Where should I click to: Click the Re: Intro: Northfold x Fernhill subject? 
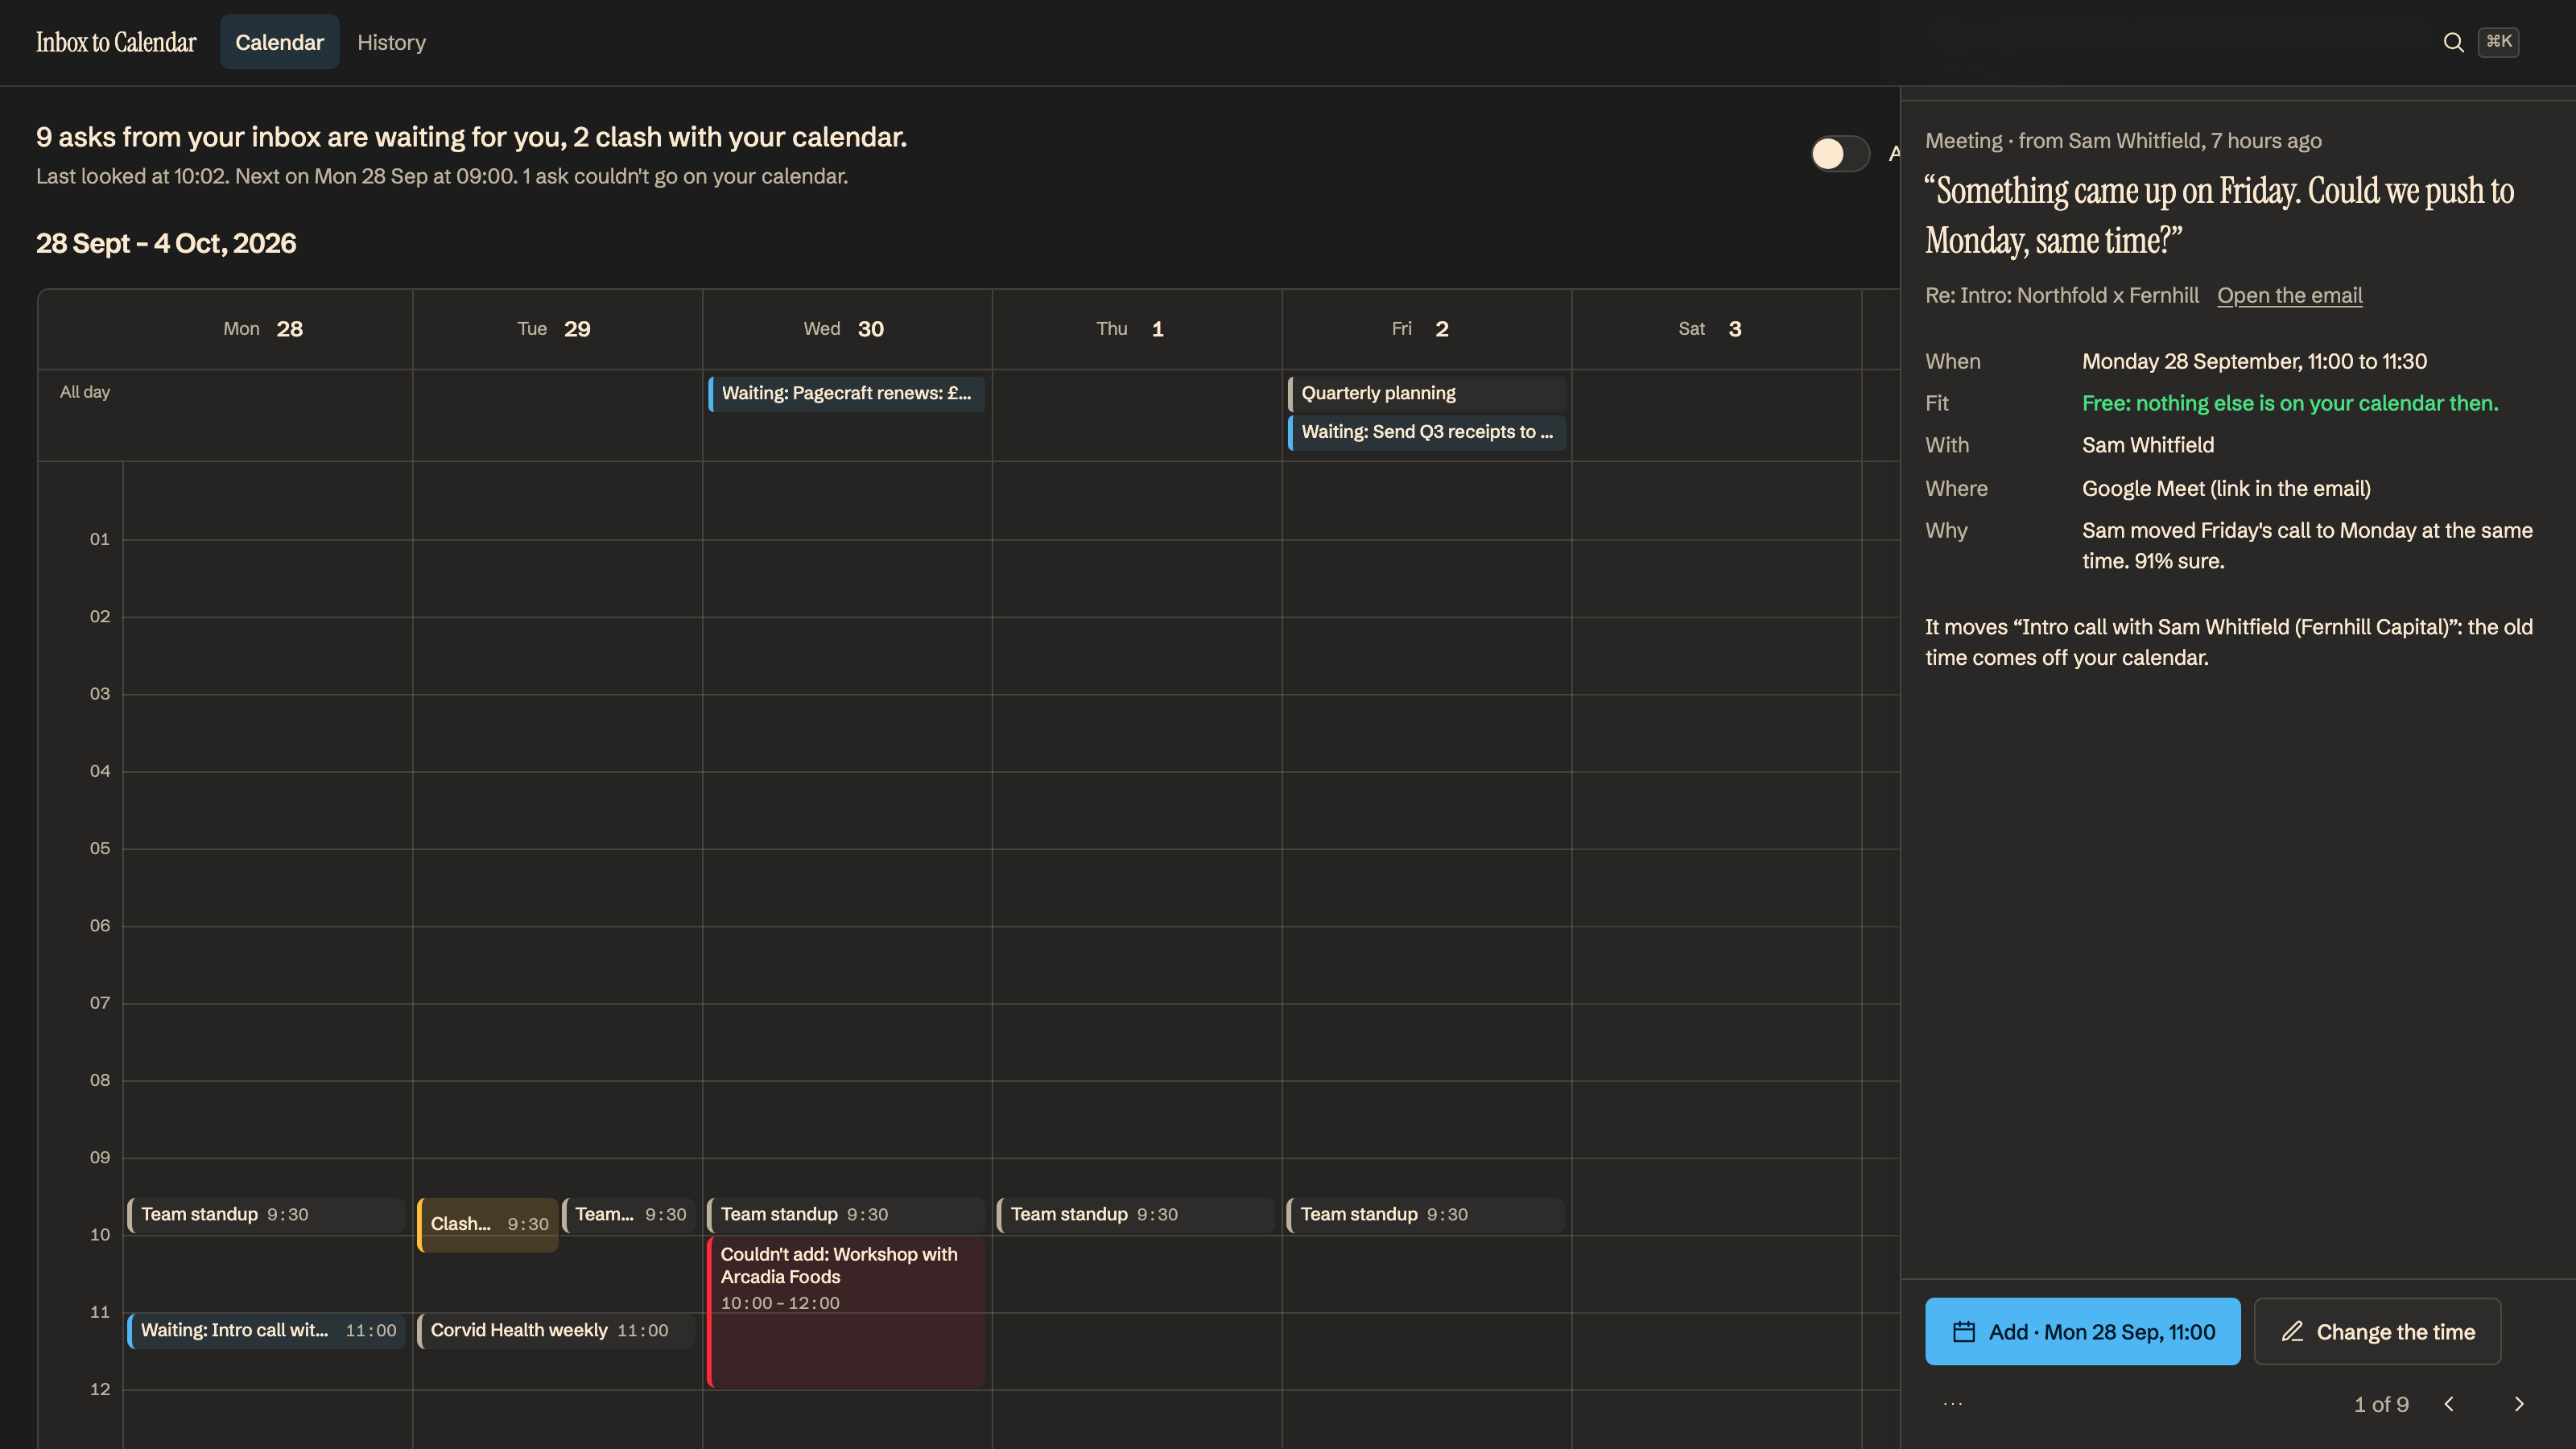2062,295
